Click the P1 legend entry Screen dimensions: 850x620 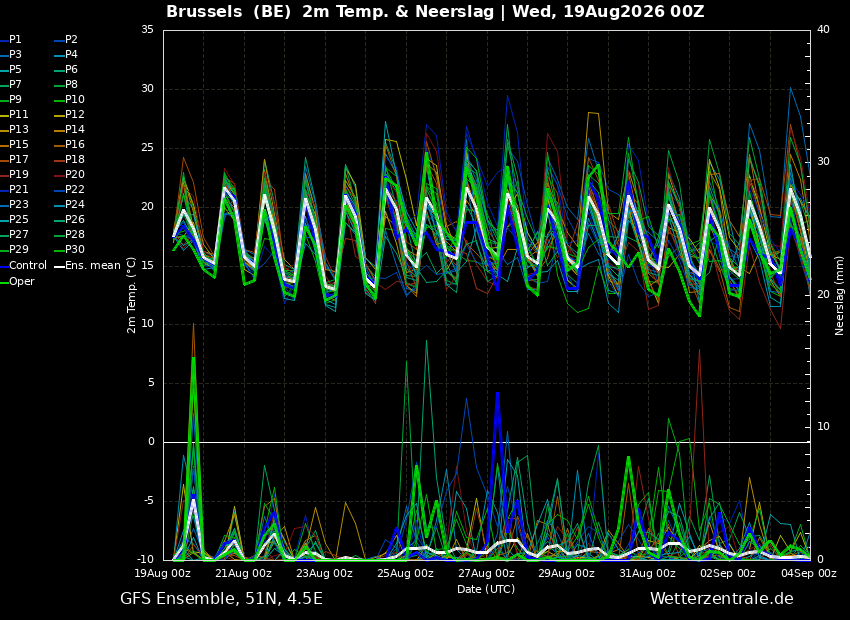[11, 40]
